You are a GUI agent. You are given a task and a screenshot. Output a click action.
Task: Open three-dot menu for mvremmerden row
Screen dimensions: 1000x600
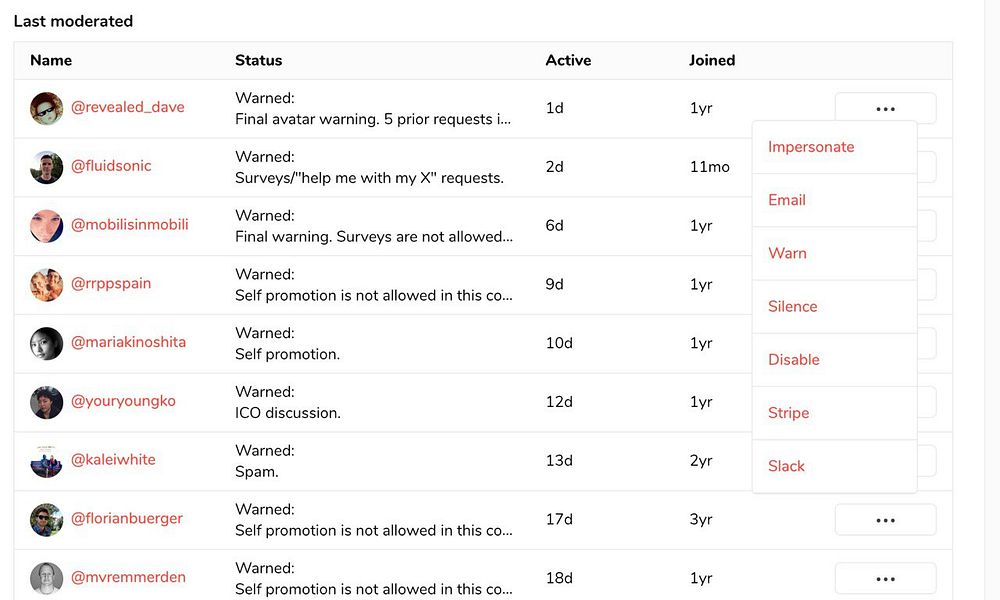tap(885, 578)
